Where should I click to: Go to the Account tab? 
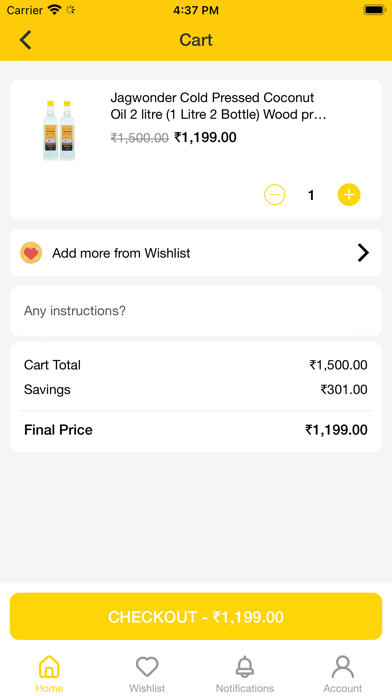click(343, 673)
